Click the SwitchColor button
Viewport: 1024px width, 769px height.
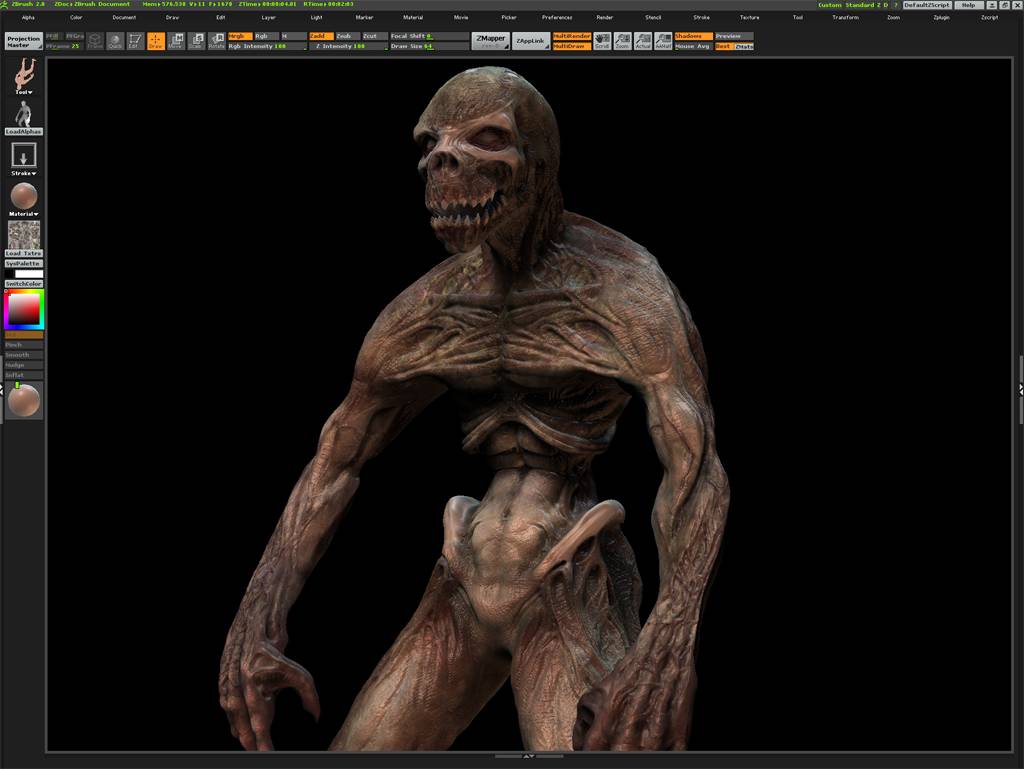(x=24, y=284)
